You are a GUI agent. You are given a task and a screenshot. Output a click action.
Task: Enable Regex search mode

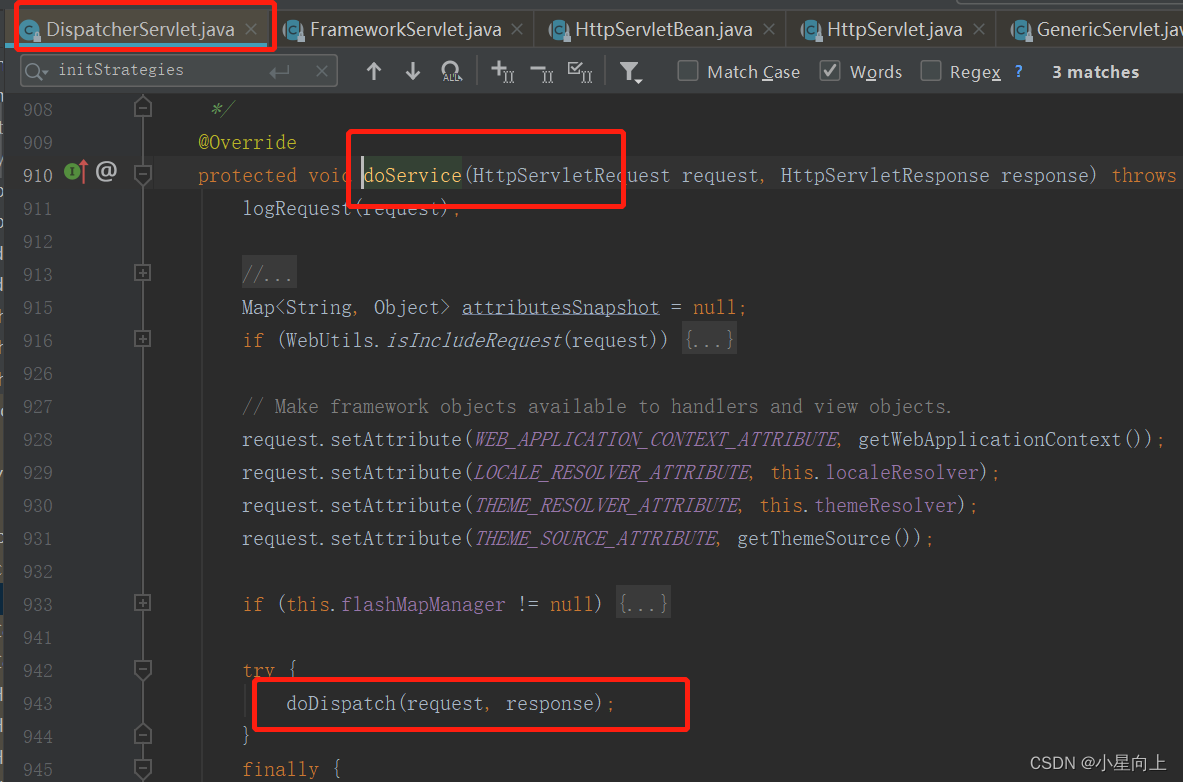coord(929,71)
